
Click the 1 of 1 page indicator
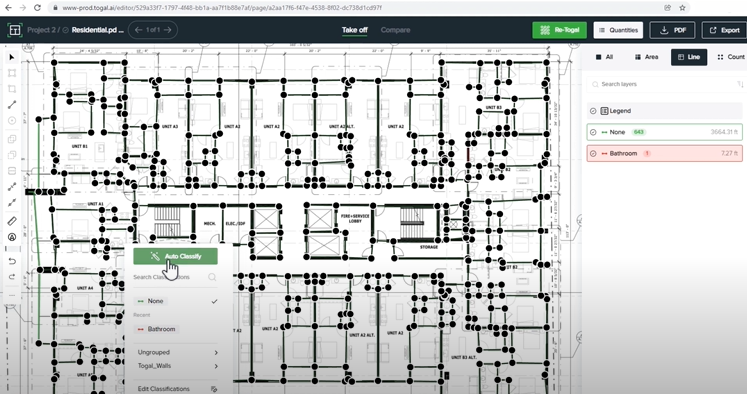tap(153, 30)
